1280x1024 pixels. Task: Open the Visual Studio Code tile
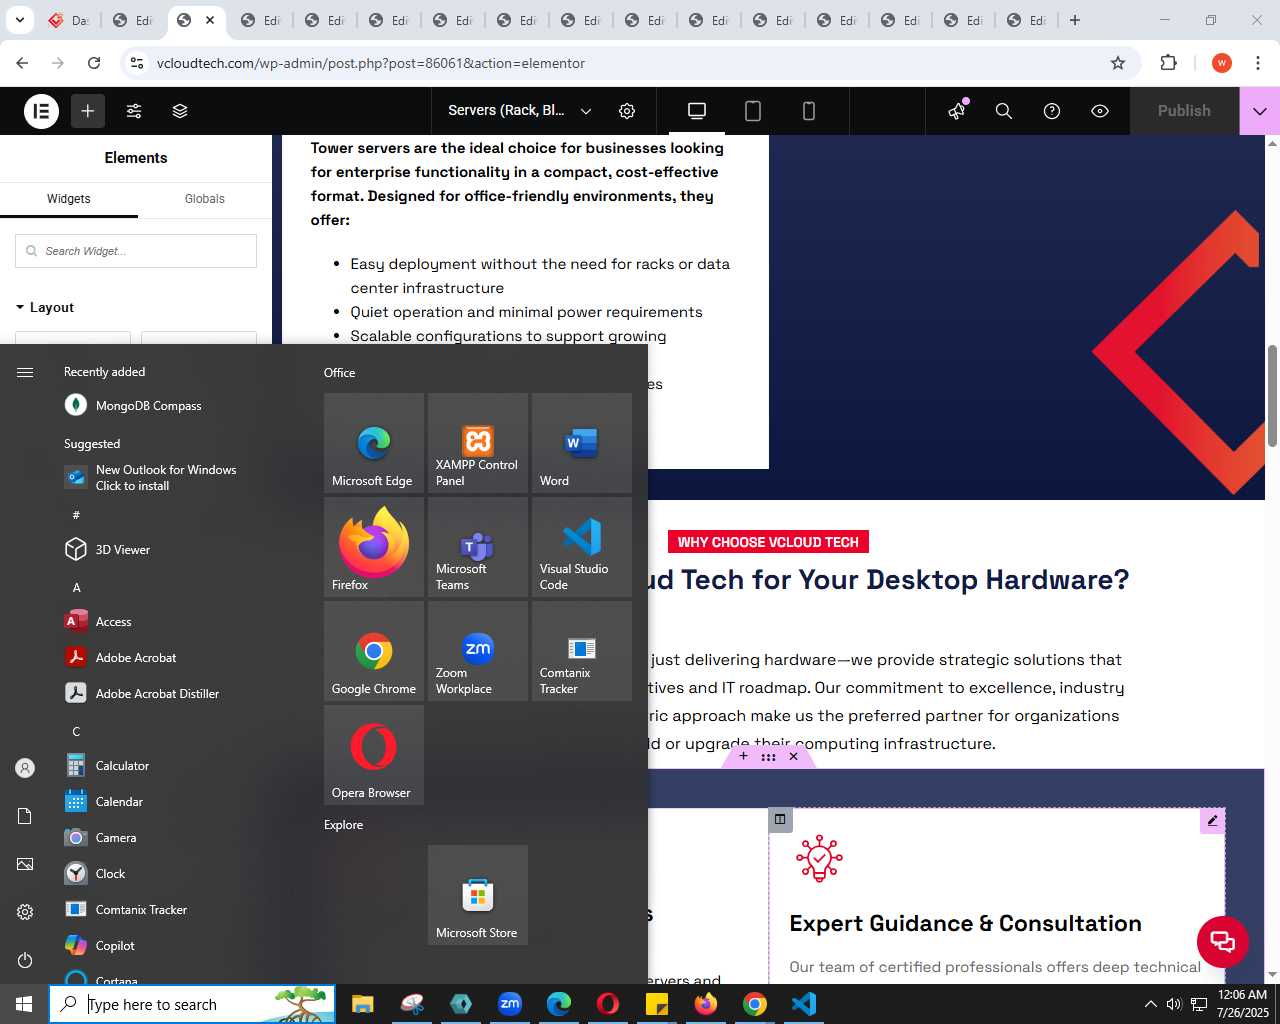(582, 547)
